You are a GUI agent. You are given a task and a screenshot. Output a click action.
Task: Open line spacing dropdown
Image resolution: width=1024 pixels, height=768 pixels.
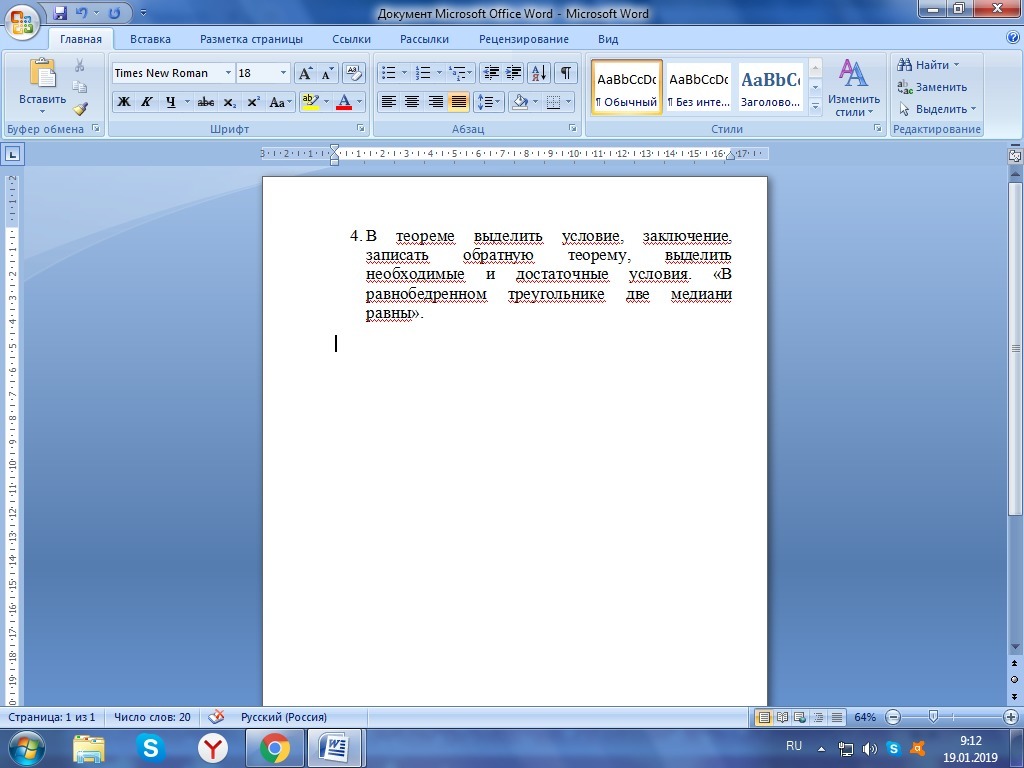(x=488, y=102)
